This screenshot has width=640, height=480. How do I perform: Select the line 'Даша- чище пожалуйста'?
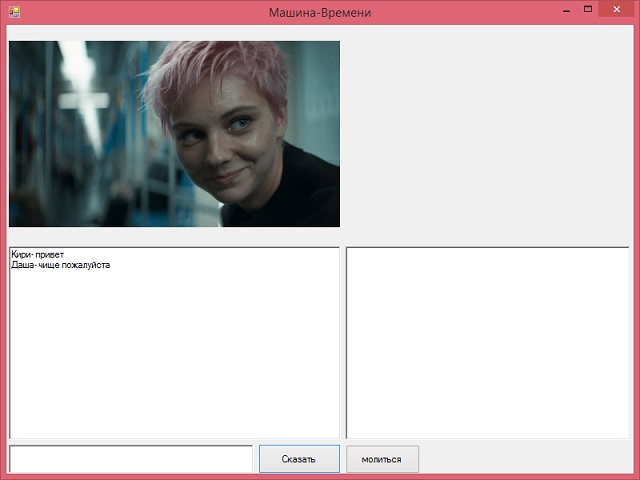[60, 265]
